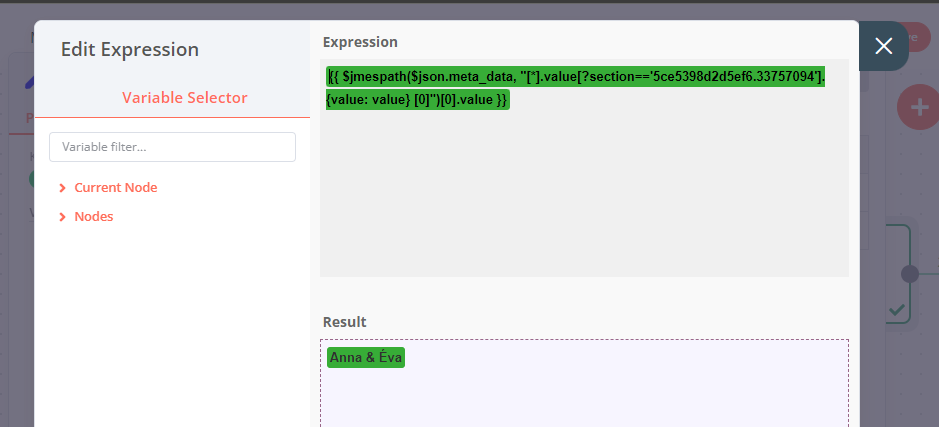Click the blue pen icon behind the dialog
939x427 pixels.
tap(29, 81)
